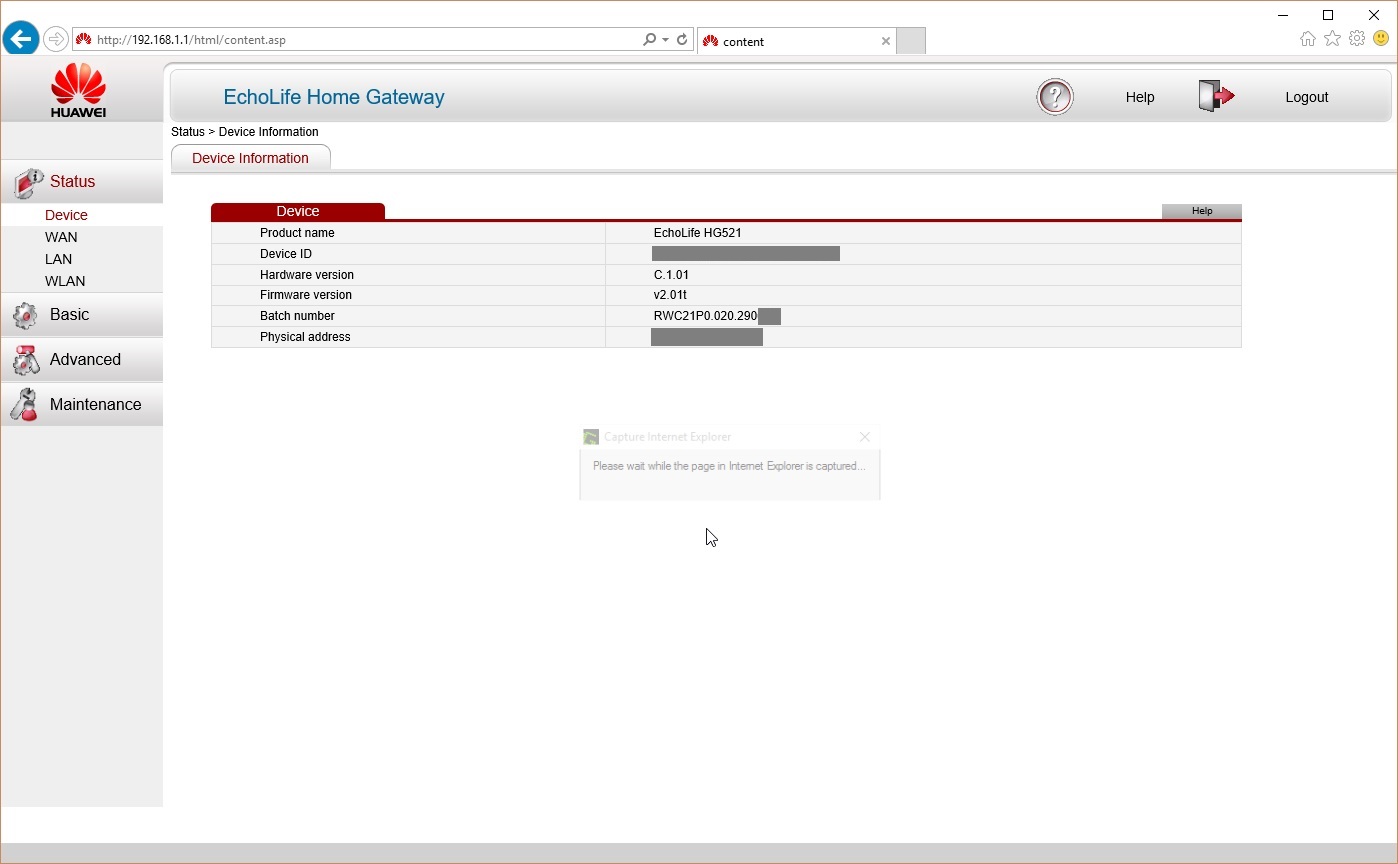Viewport: 1398px width, 864px height.
Task: Click the 'Status > Device Information' breadcrumb
Action: click(245, 132)
